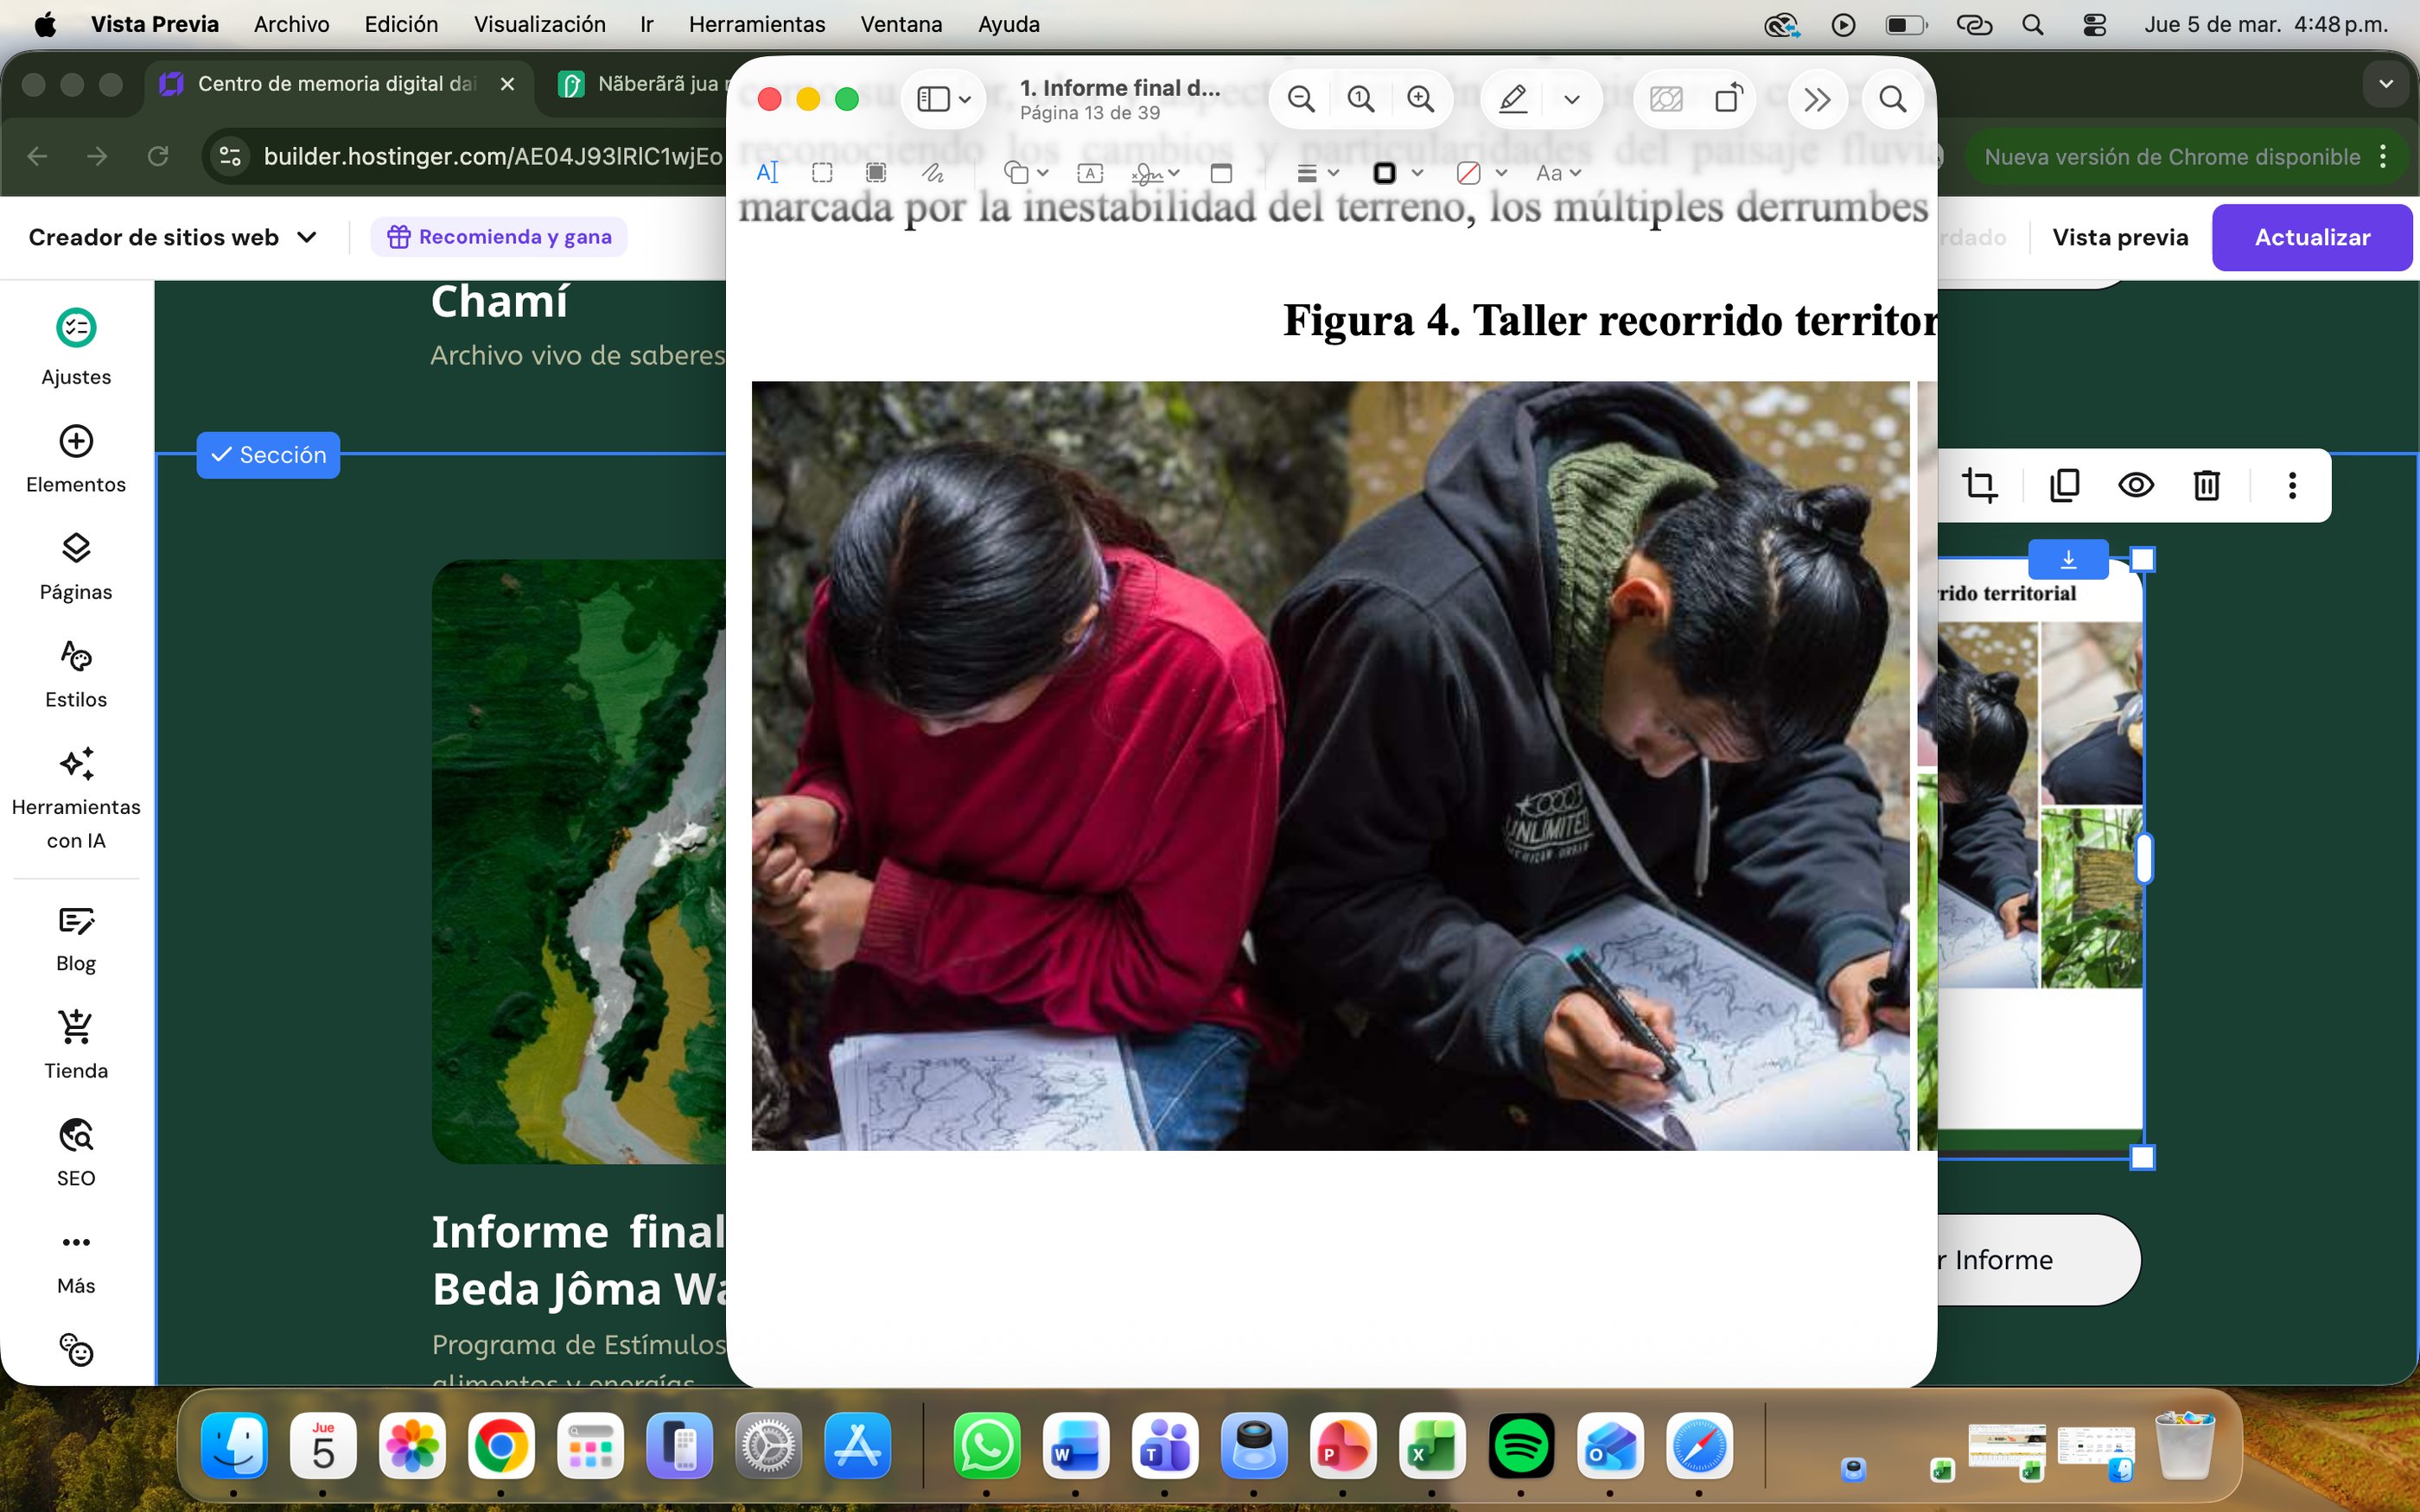This screenshot has height=1512, width=2420.
Task: Rotate the page with rotate icon
Action: [x=1729, y=99]
